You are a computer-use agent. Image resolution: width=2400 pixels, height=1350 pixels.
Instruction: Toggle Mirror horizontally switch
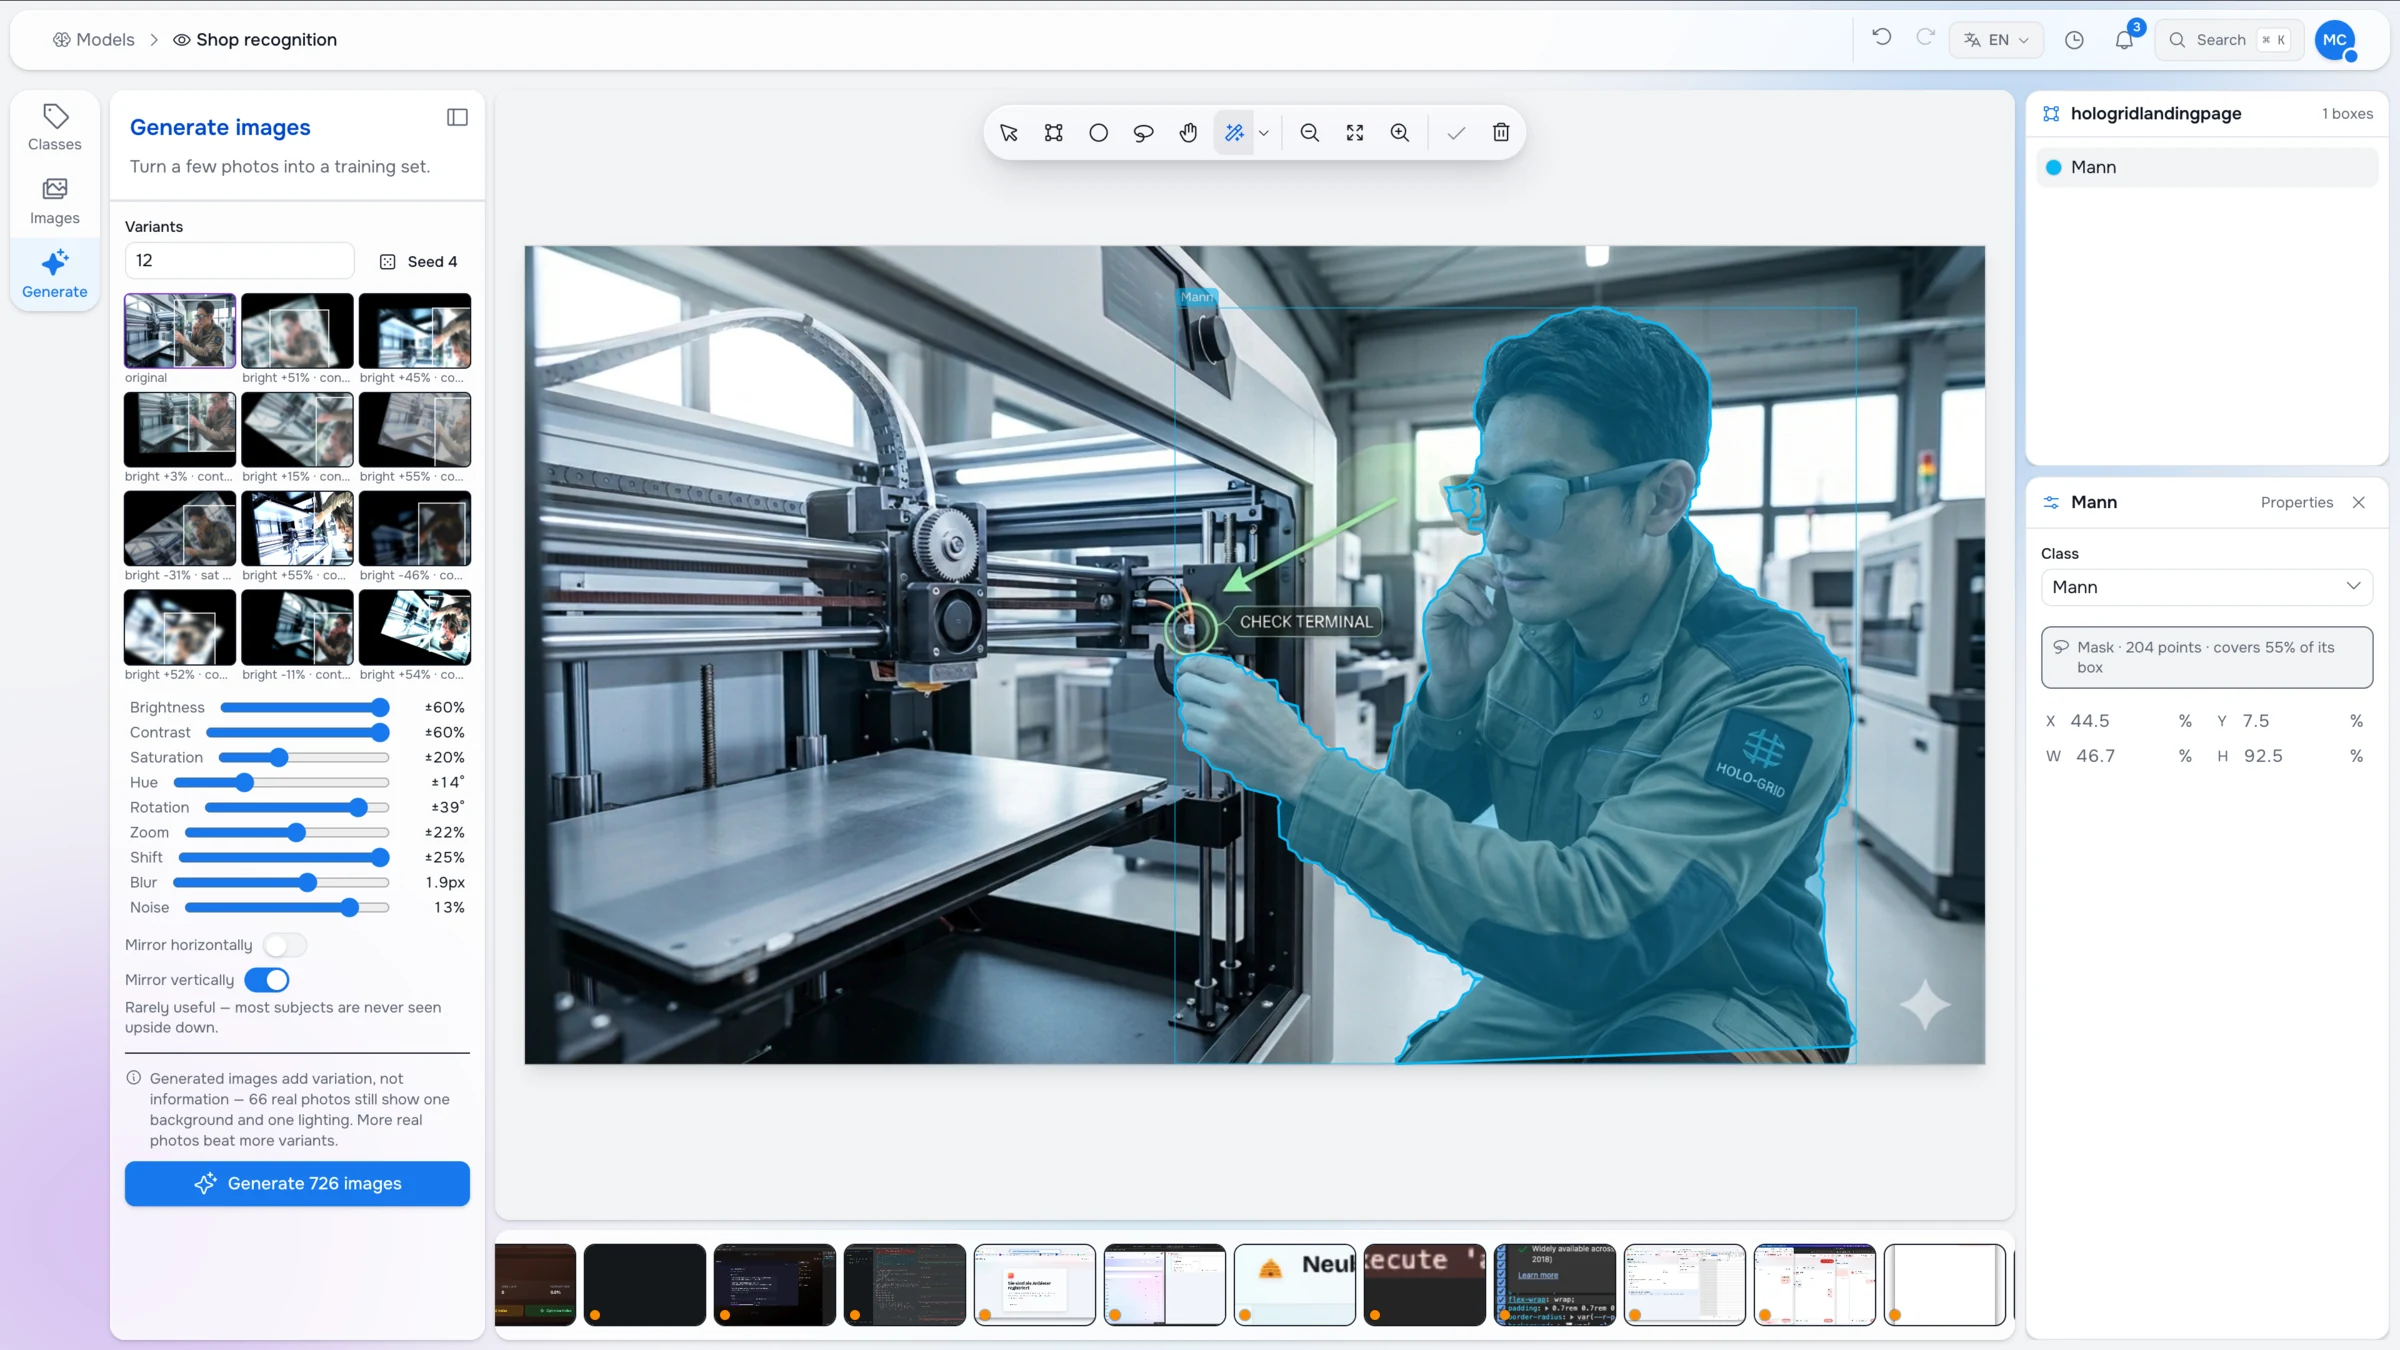(285, 945)
